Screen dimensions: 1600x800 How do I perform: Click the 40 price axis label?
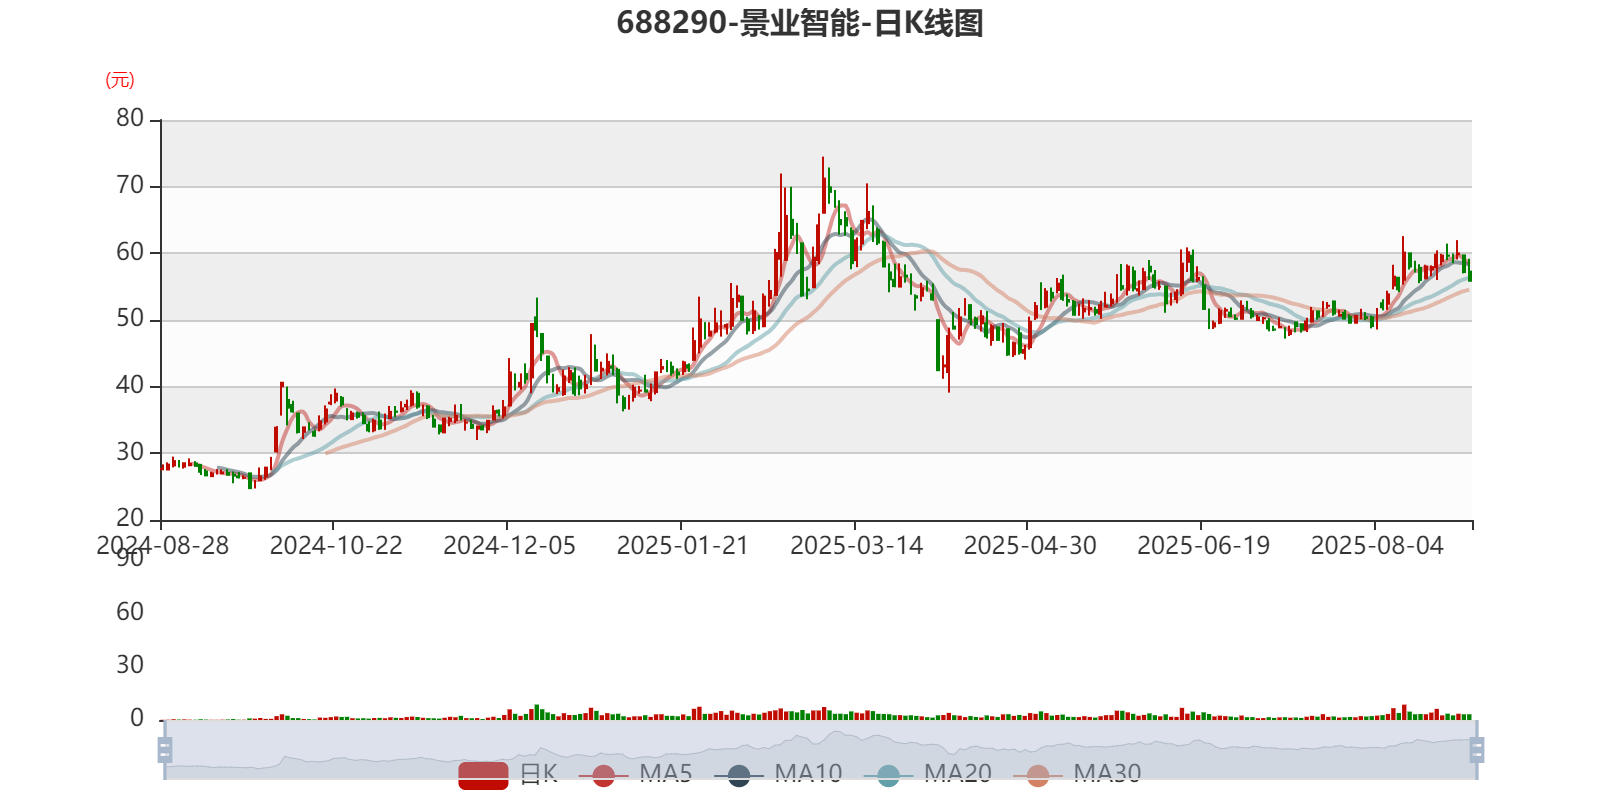pos(130,386)
